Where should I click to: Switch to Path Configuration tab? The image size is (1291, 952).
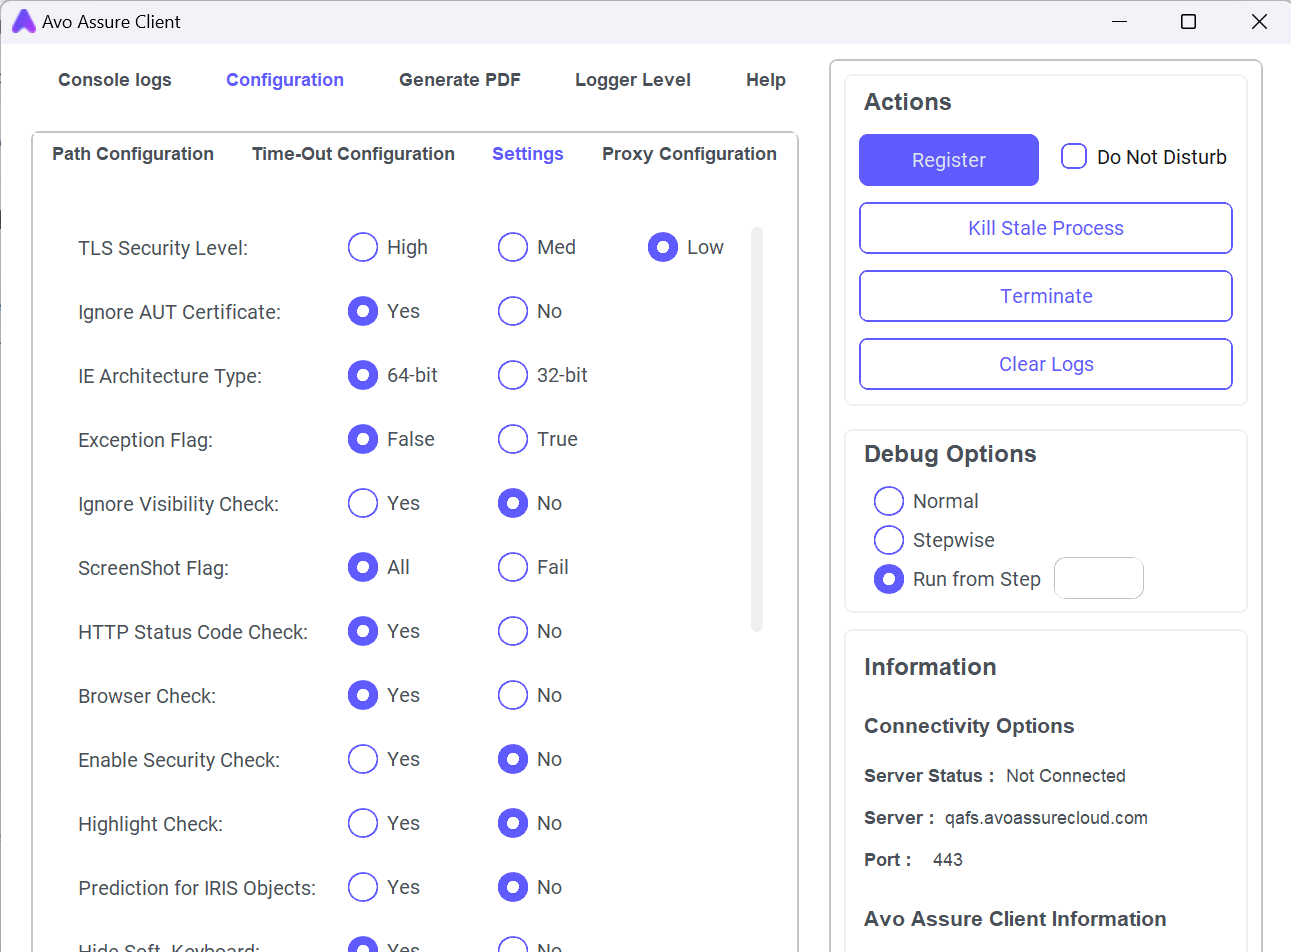pos(133,154)
